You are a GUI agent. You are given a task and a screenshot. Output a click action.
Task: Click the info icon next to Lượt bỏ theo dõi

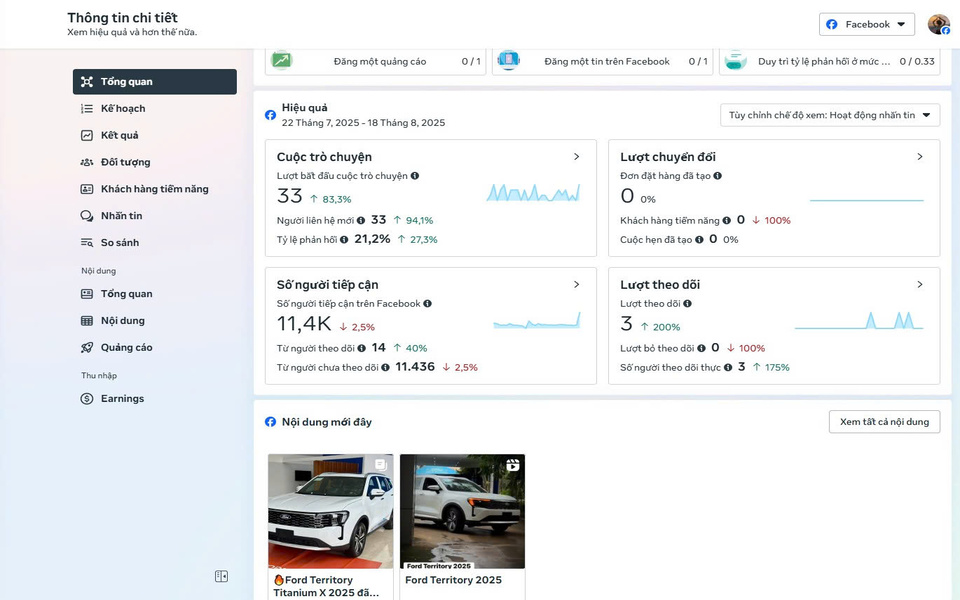[x=701, y=348]
